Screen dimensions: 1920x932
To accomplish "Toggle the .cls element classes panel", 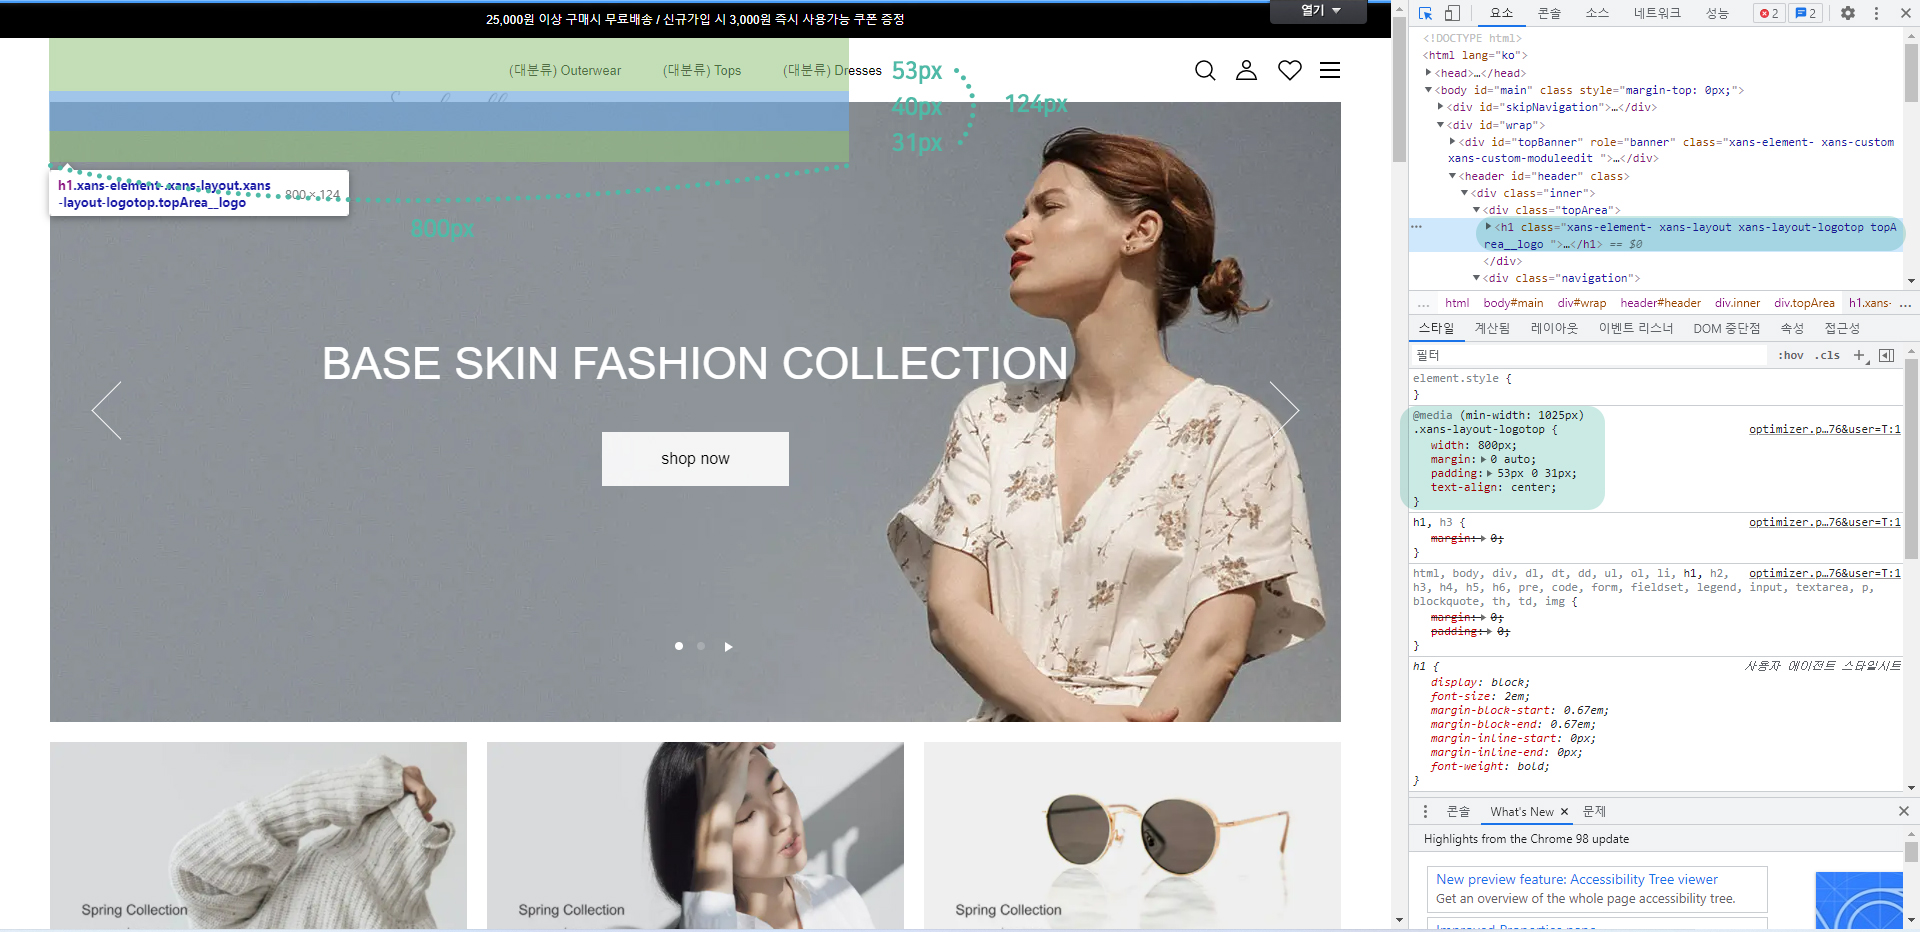I will (1828, 355).
